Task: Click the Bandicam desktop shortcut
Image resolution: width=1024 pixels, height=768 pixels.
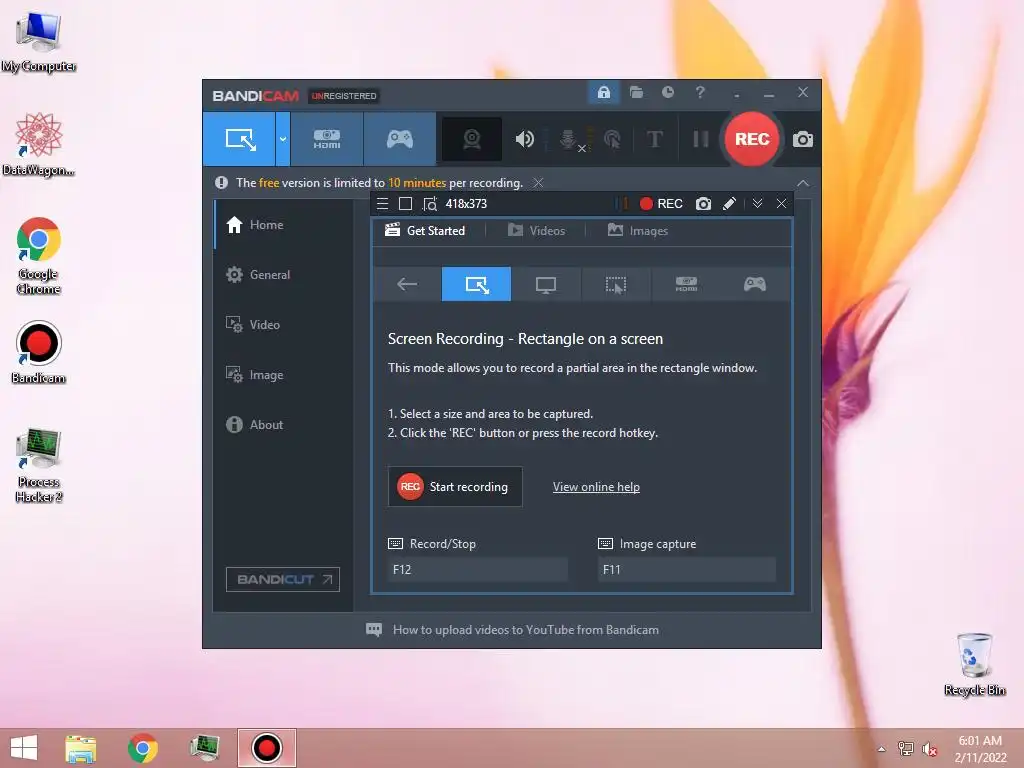Action: (39, 353)
